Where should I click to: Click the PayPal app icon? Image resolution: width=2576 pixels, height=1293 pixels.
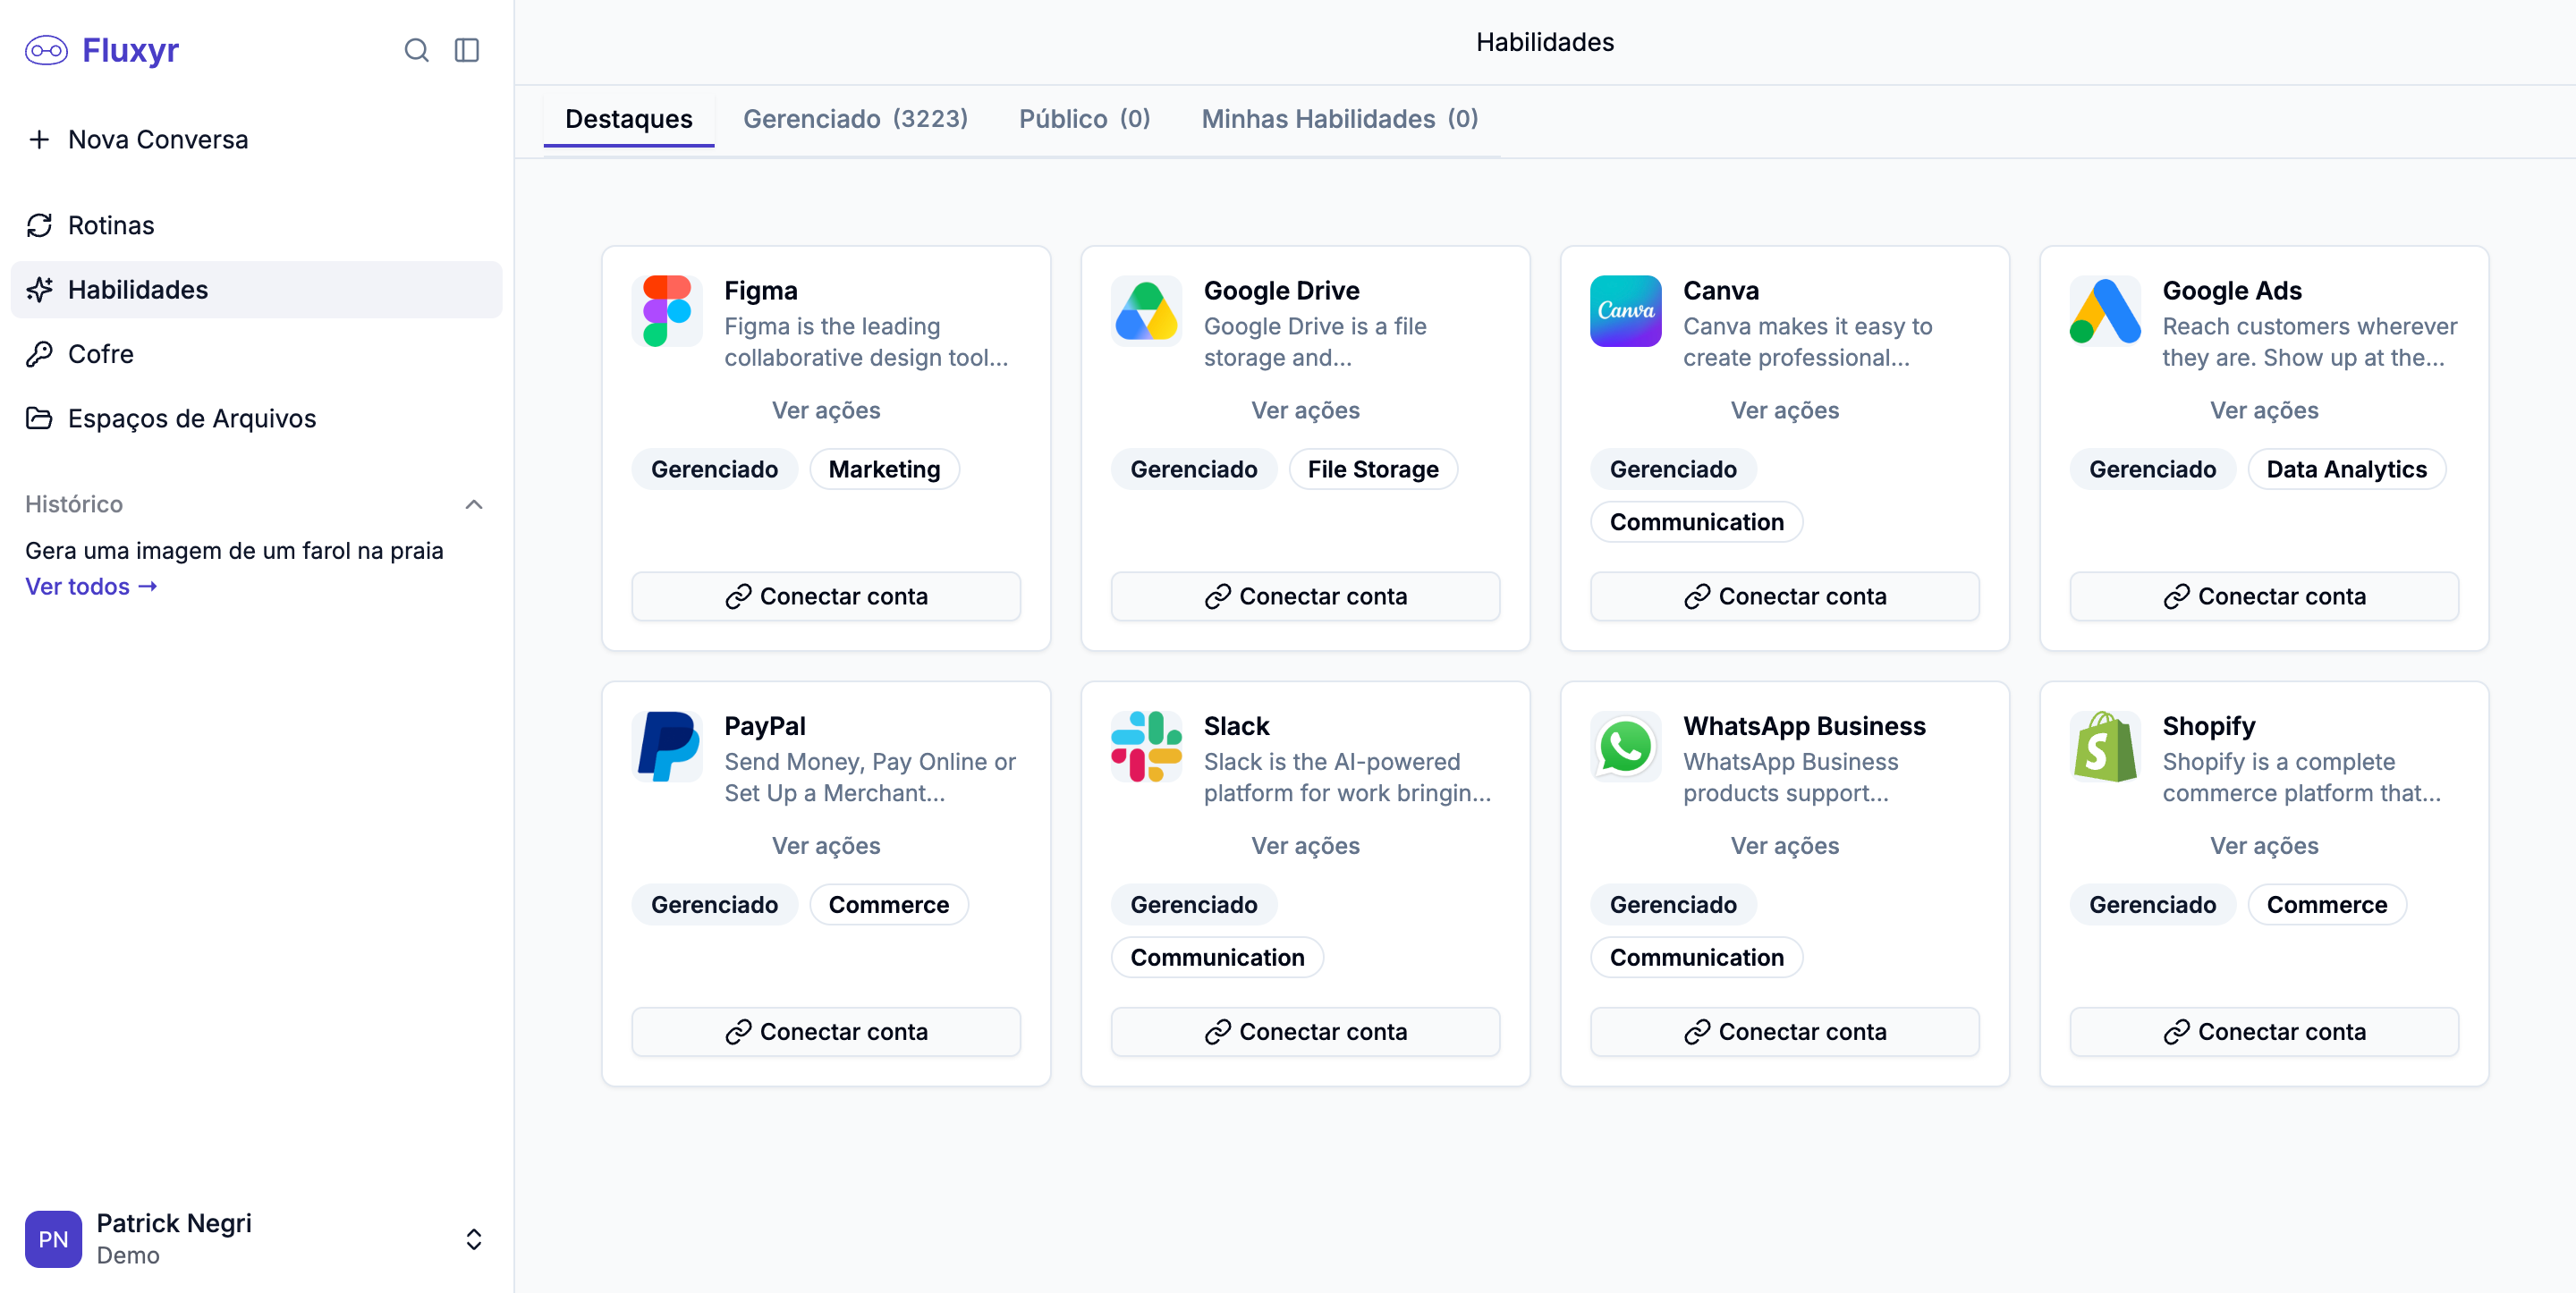667,746
